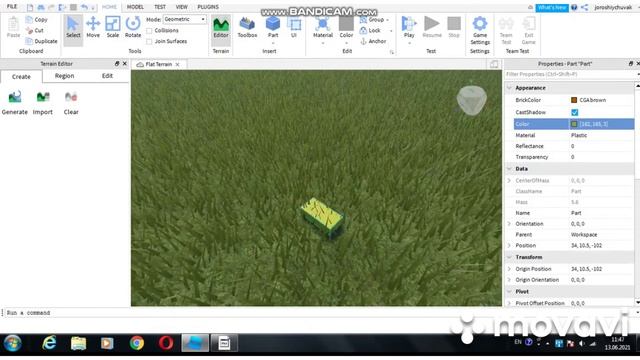Open Game Settings
640x360 pixels.
click(x=480, y=31)
